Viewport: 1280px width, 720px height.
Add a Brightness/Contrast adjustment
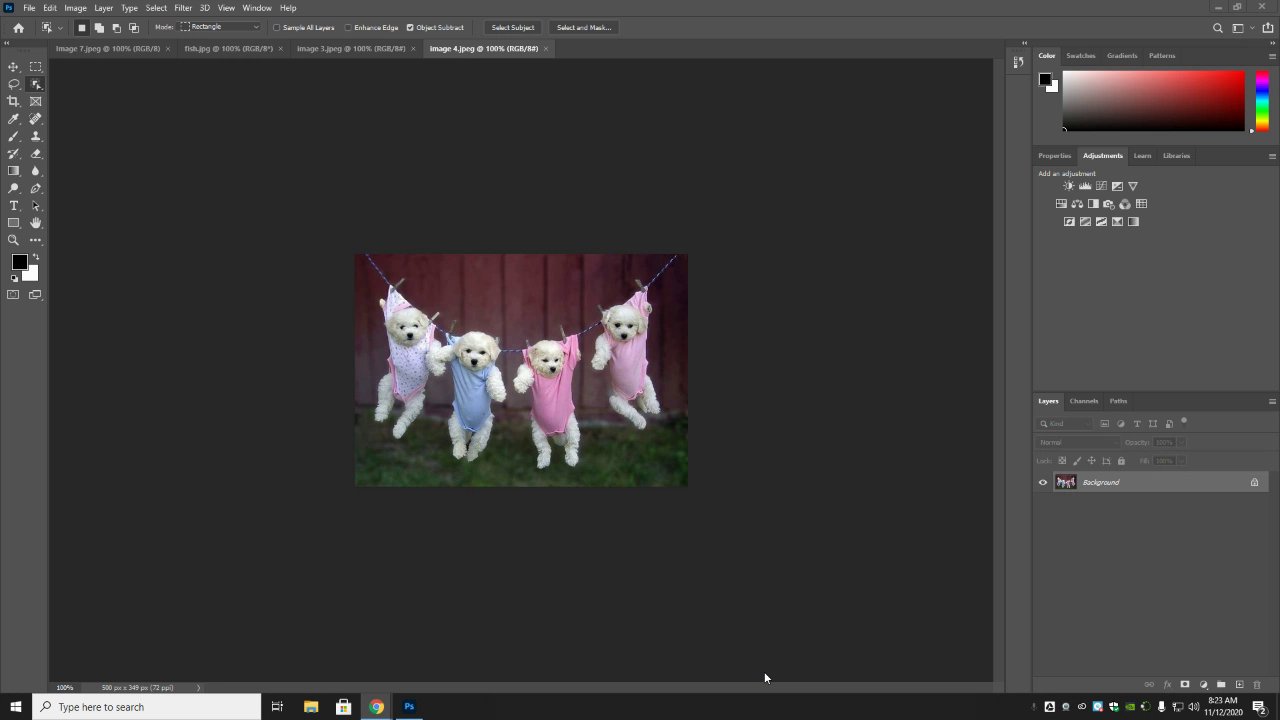[x=1069, y=186]
